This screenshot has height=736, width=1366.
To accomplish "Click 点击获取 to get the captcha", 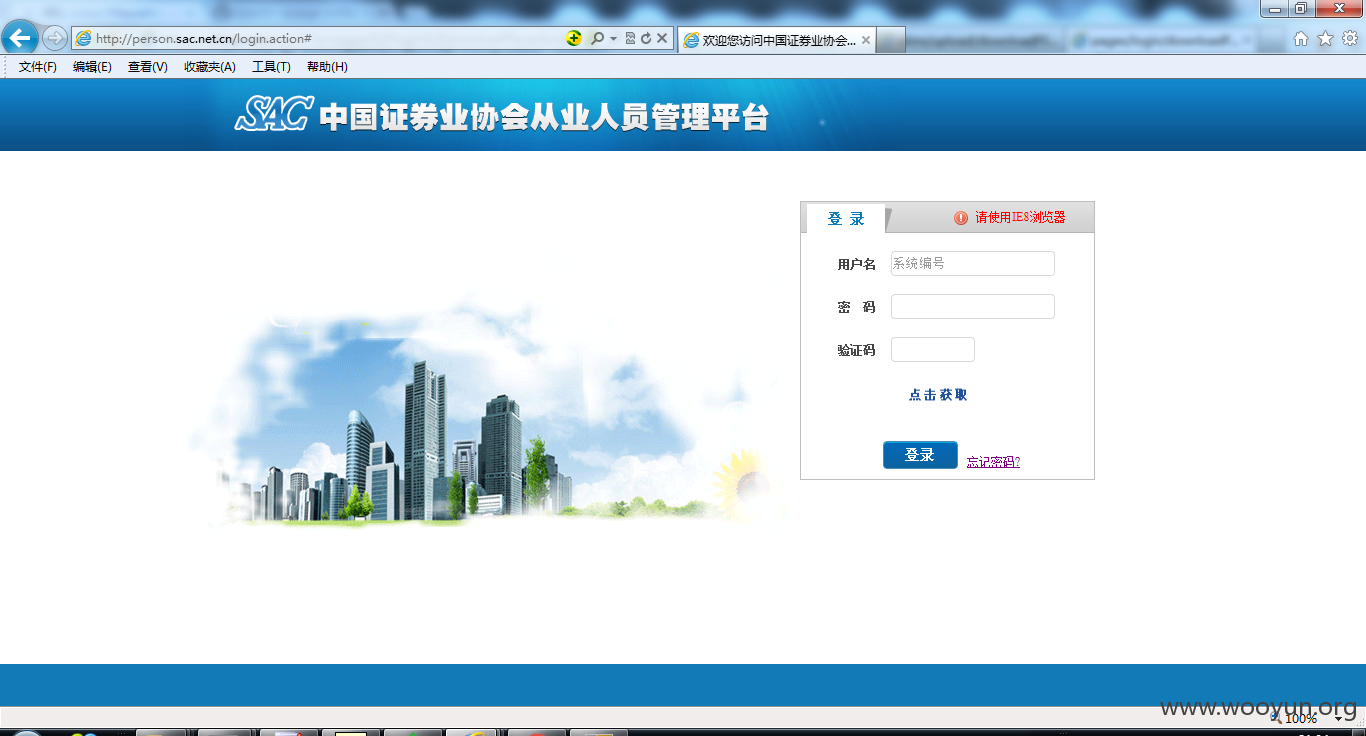I will [x=938, y=395].
